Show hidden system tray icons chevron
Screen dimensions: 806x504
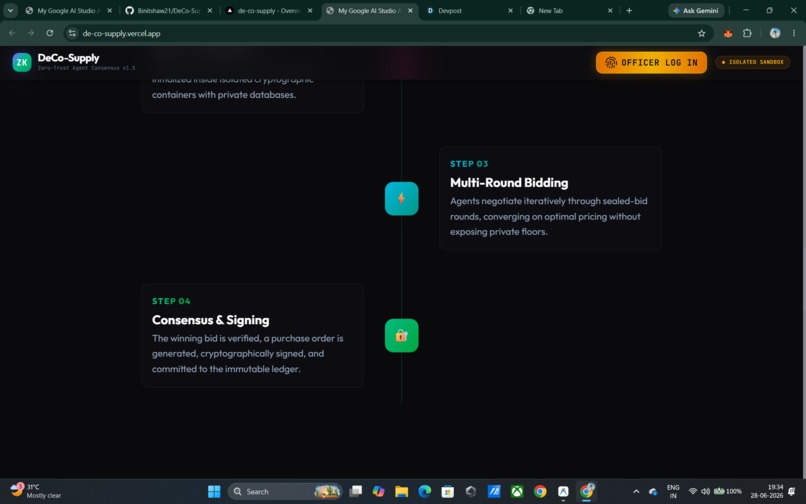tap(636, 491)
